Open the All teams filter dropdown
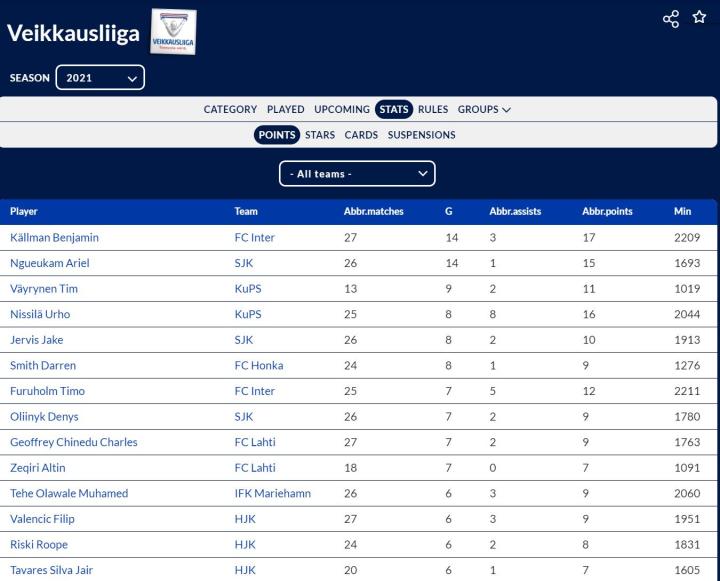 click(x=357, y=174)
